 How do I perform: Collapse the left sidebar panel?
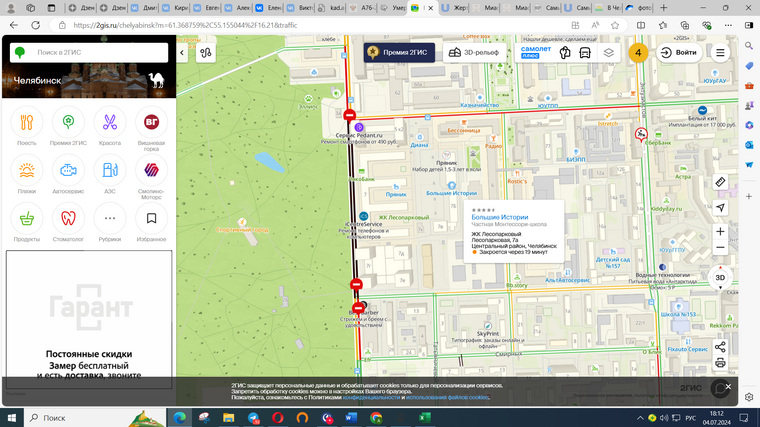coord(182,53)
